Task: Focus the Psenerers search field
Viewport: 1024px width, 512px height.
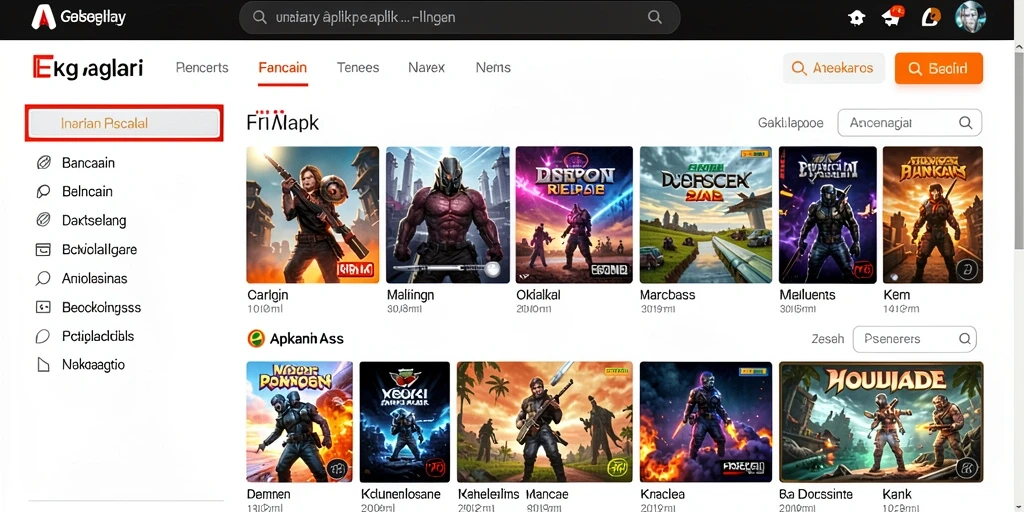Action: click(x=914, y=339)
